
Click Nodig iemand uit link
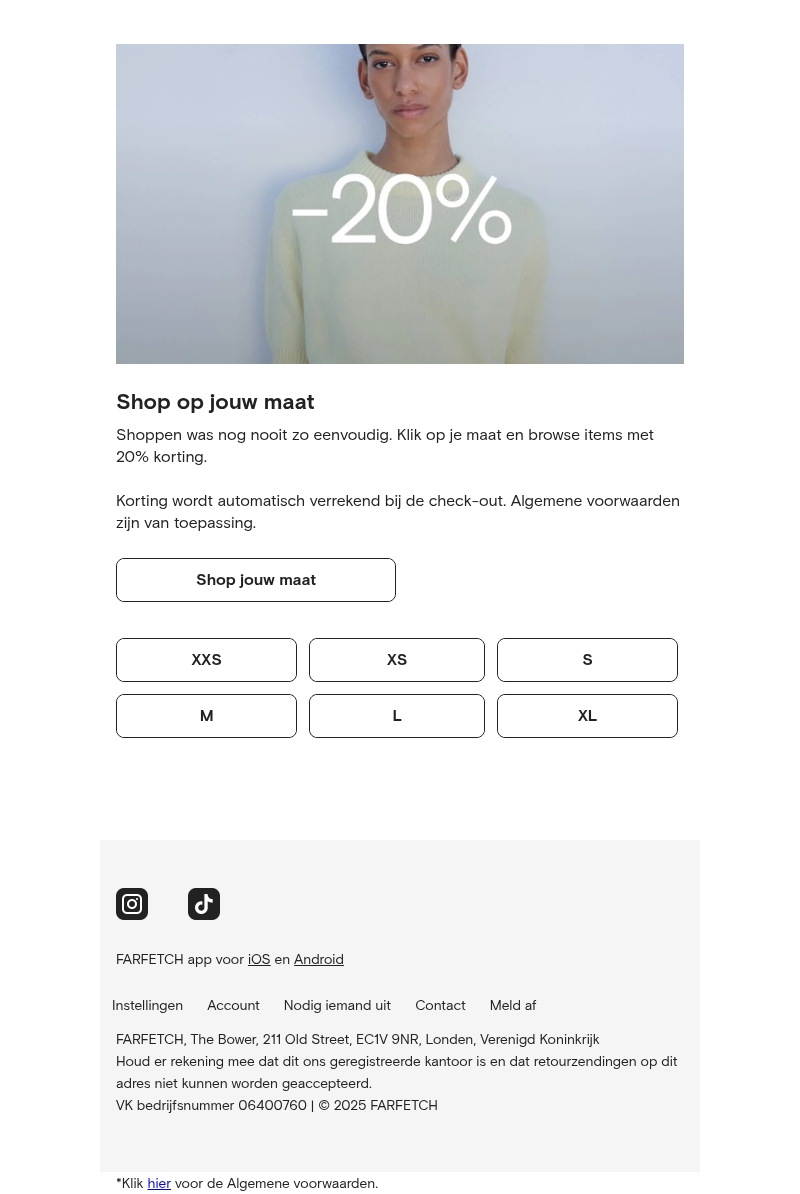tap(337, 1005)
